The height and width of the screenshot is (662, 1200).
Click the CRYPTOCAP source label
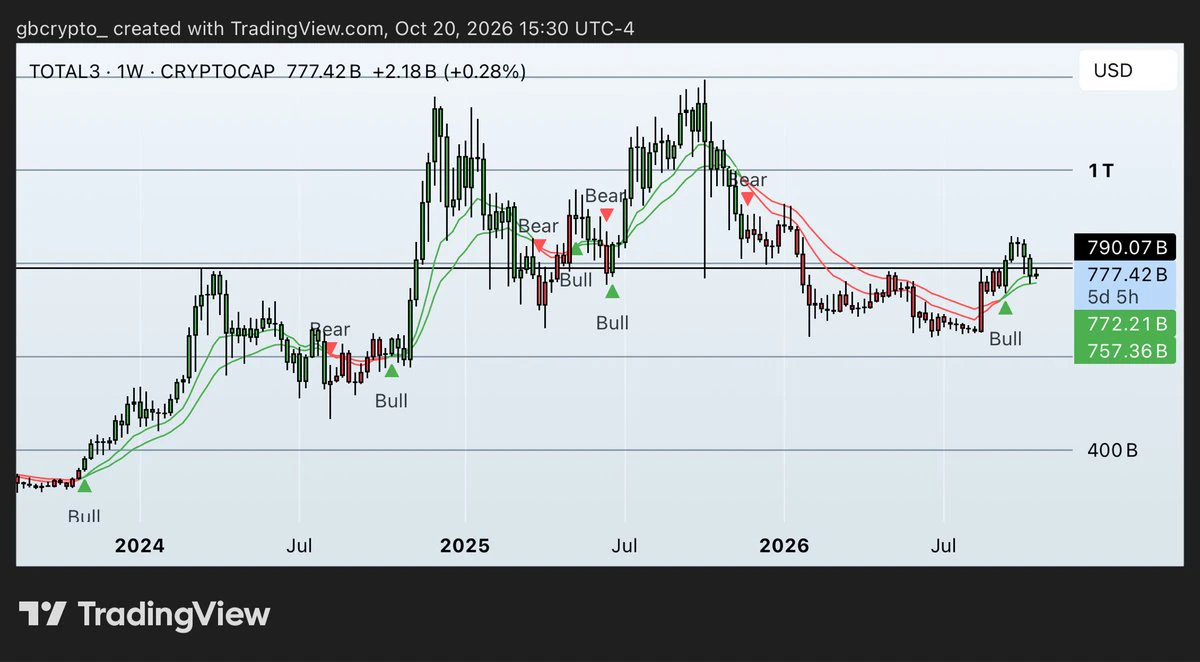pyautogui.click(x=218, y=72)
